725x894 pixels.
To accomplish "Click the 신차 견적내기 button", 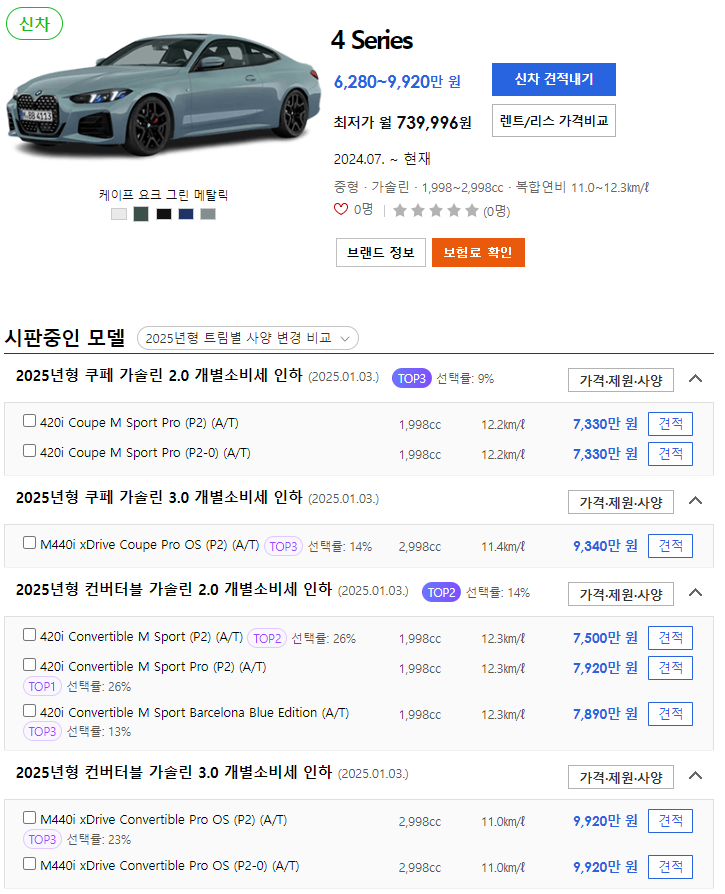I will click(x=553, y=79).
